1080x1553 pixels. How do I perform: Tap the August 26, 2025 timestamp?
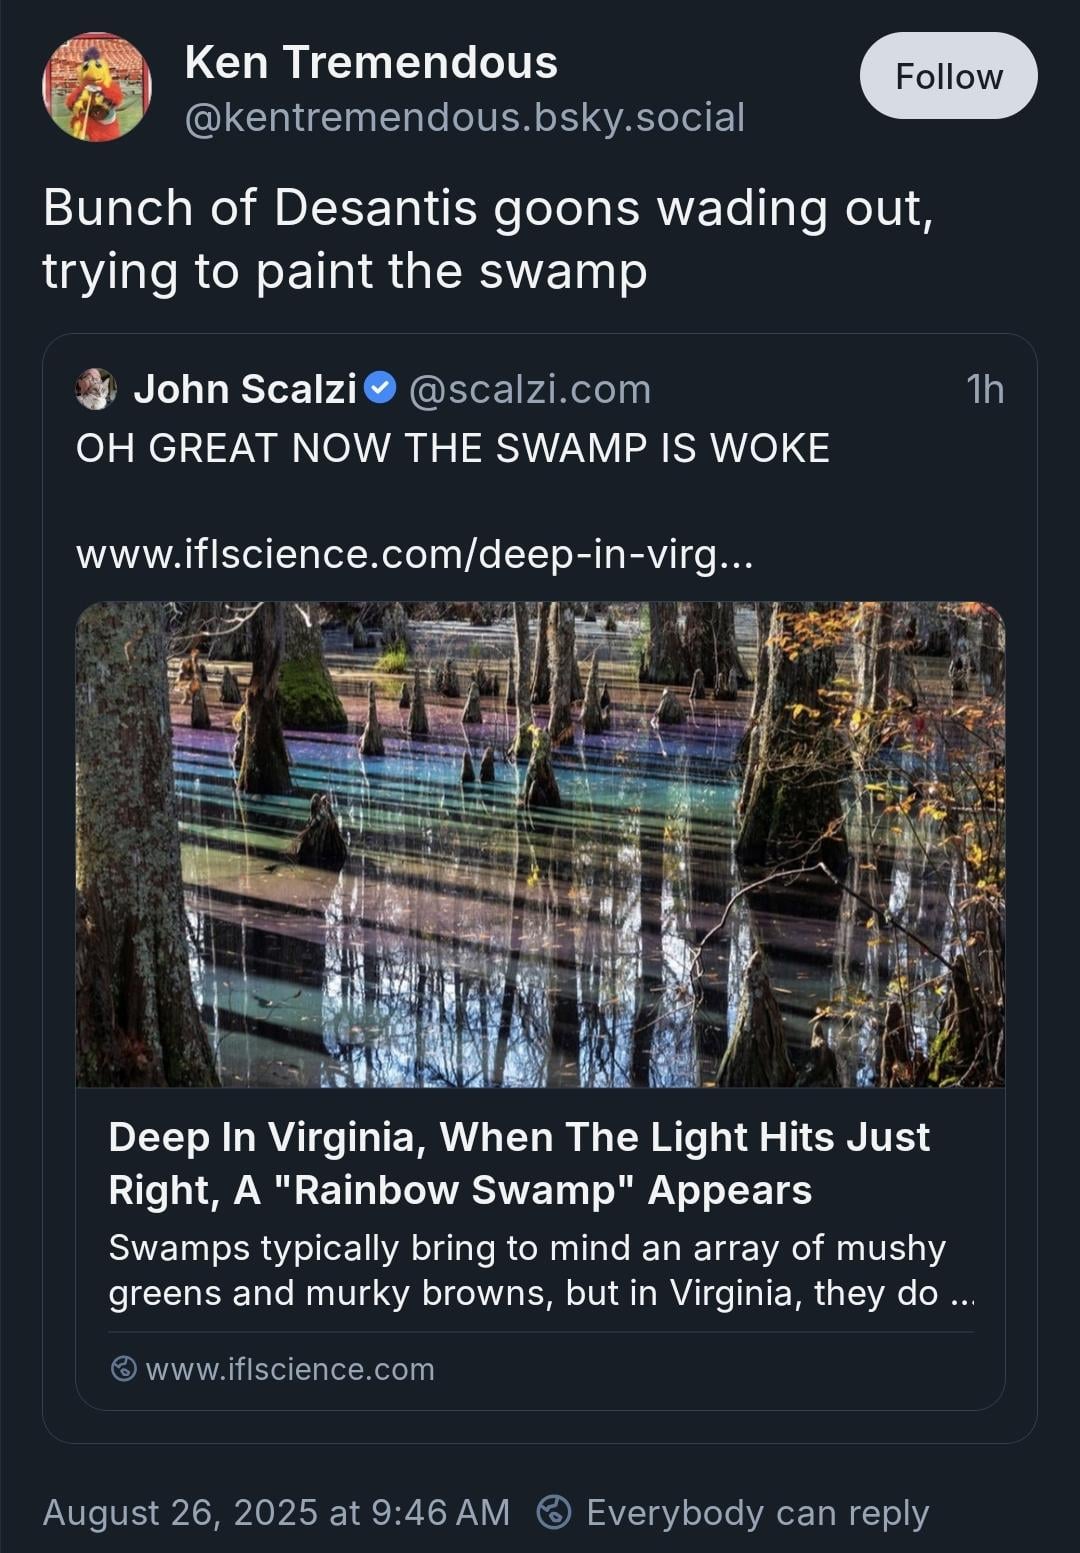(x=276, y=1512)
